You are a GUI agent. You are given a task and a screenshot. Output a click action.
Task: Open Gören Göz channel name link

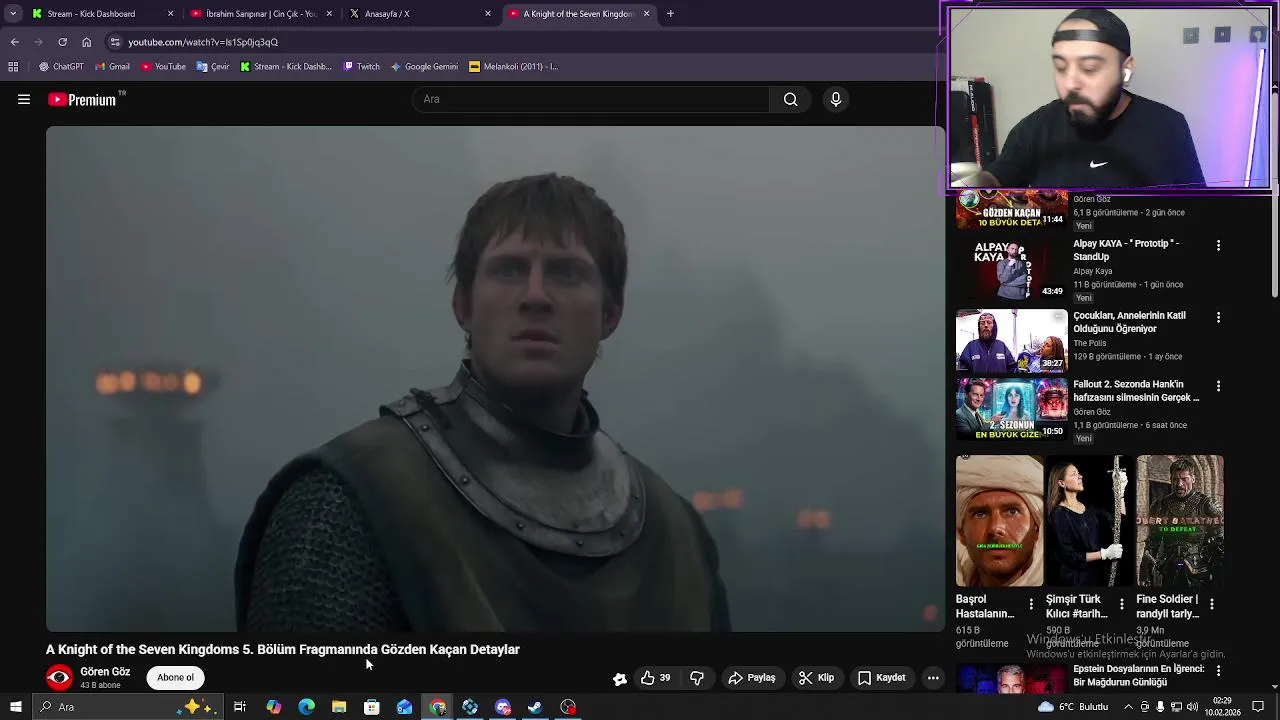point(105,672)
